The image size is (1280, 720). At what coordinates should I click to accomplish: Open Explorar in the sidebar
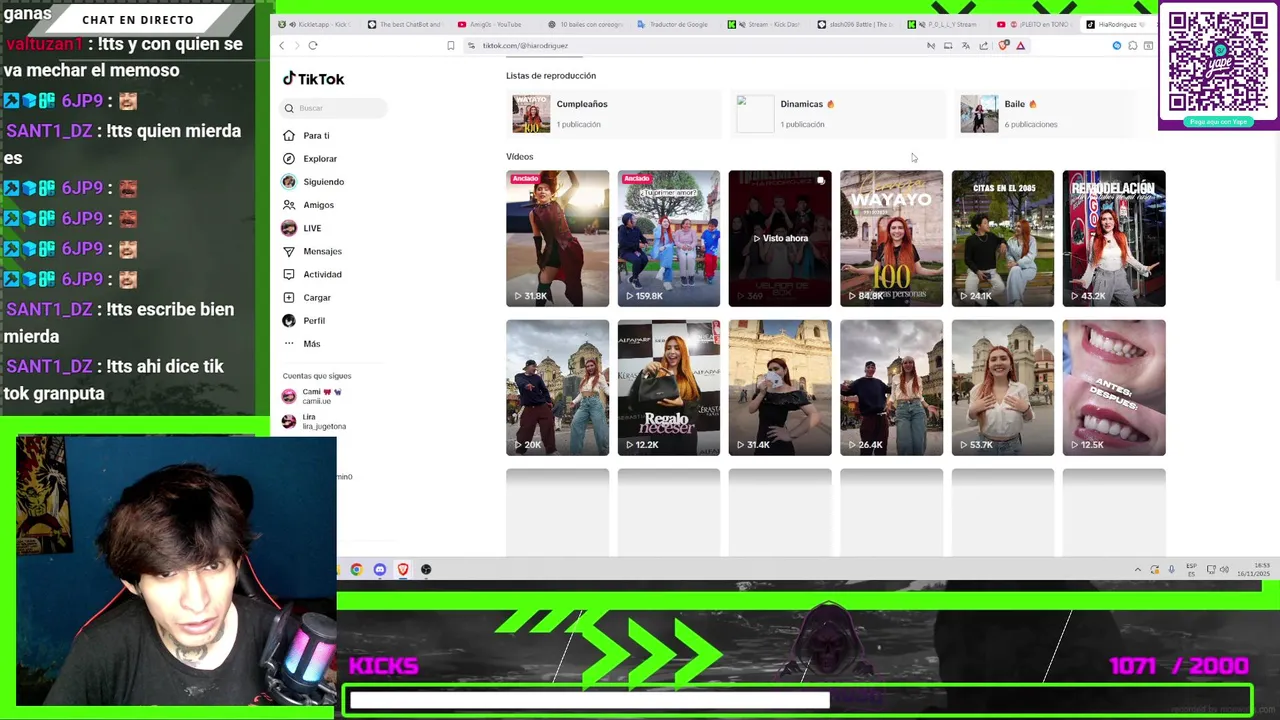tap(310, 159)
